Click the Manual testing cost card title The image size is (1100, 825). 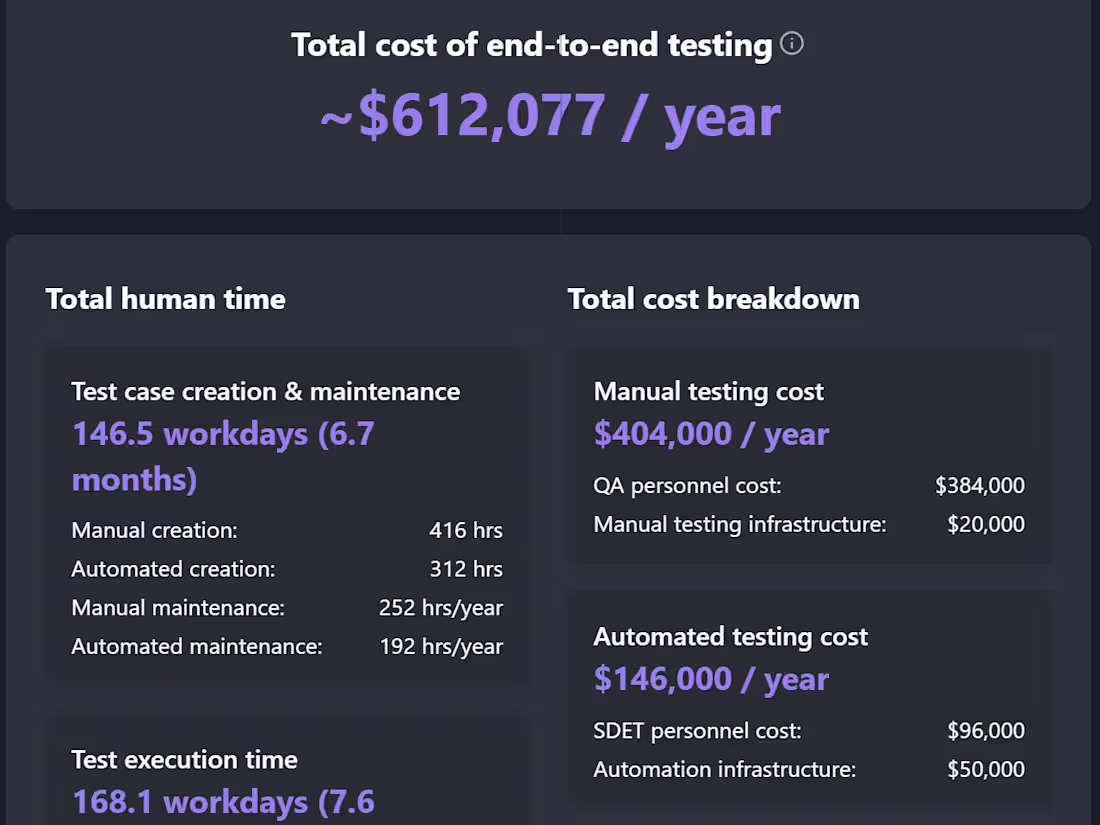click(x=709, y=392)
